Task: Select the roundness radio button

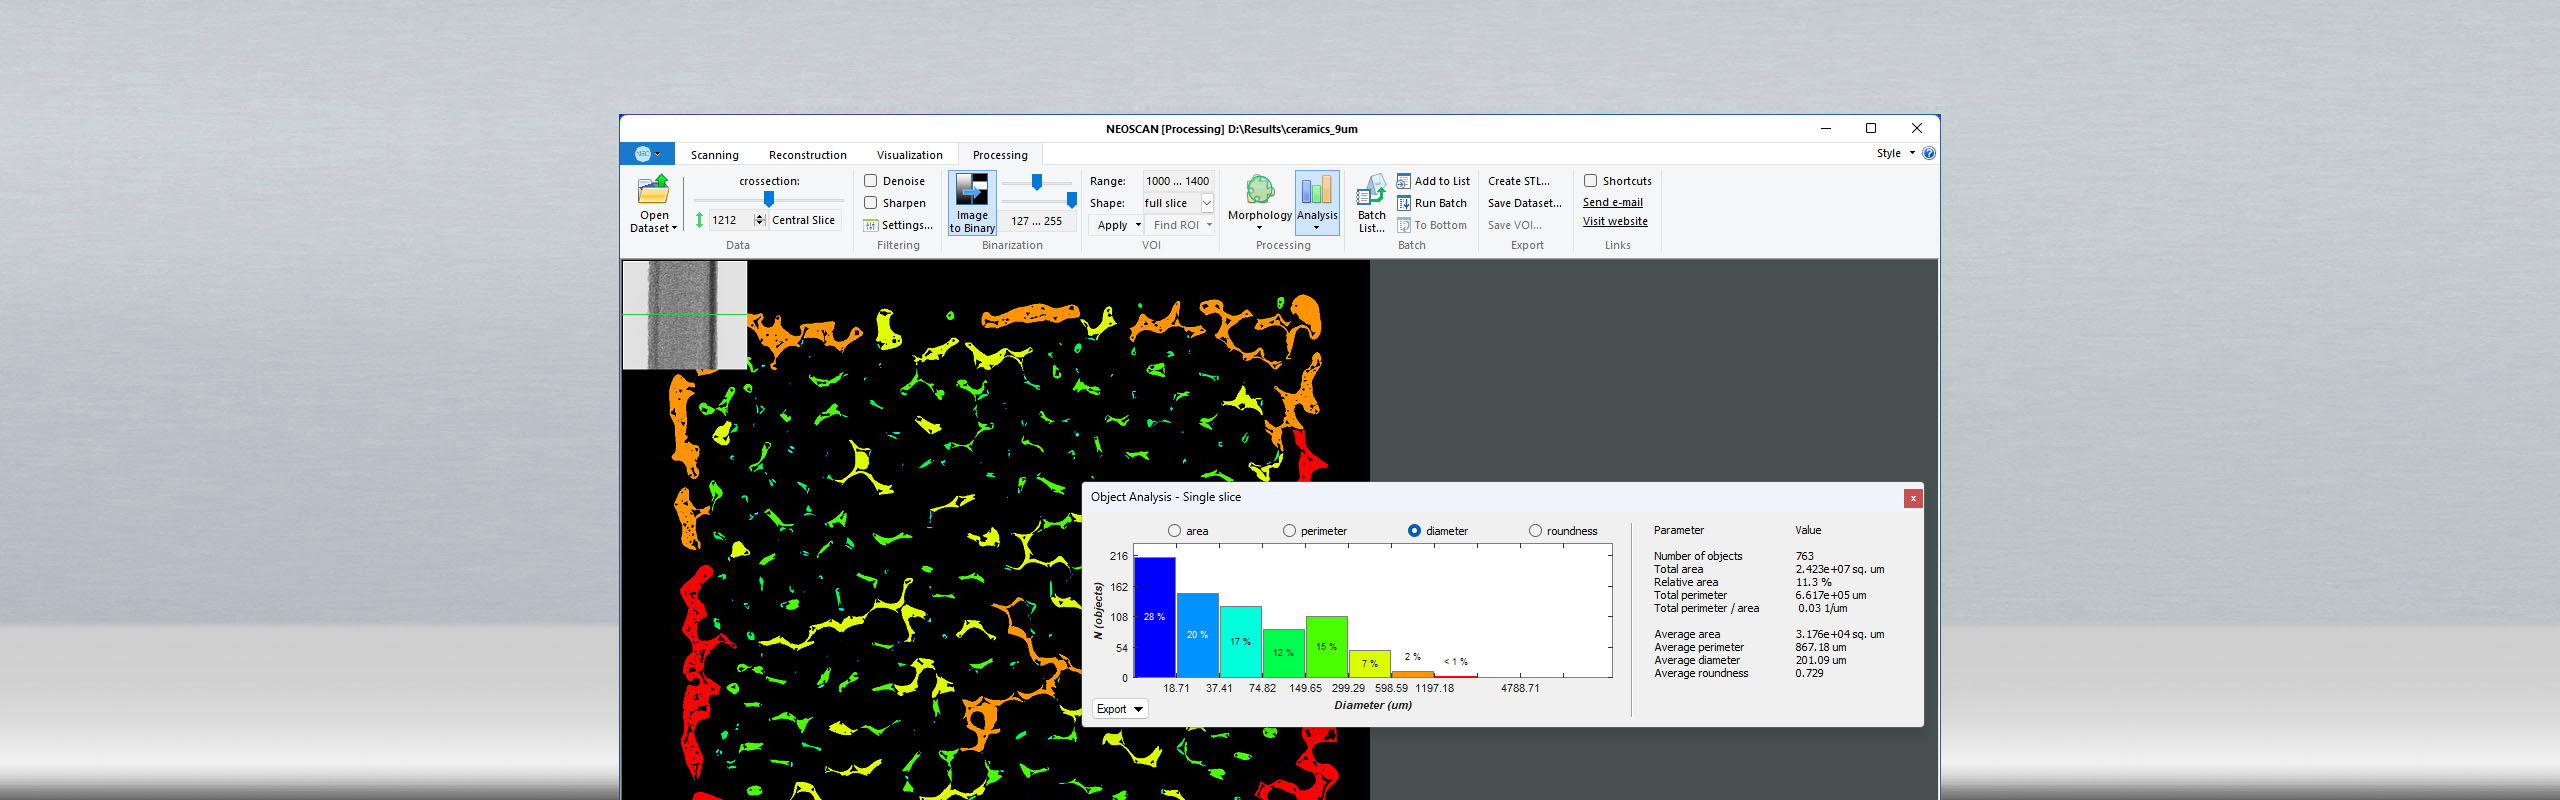Action: [1535, 531]
